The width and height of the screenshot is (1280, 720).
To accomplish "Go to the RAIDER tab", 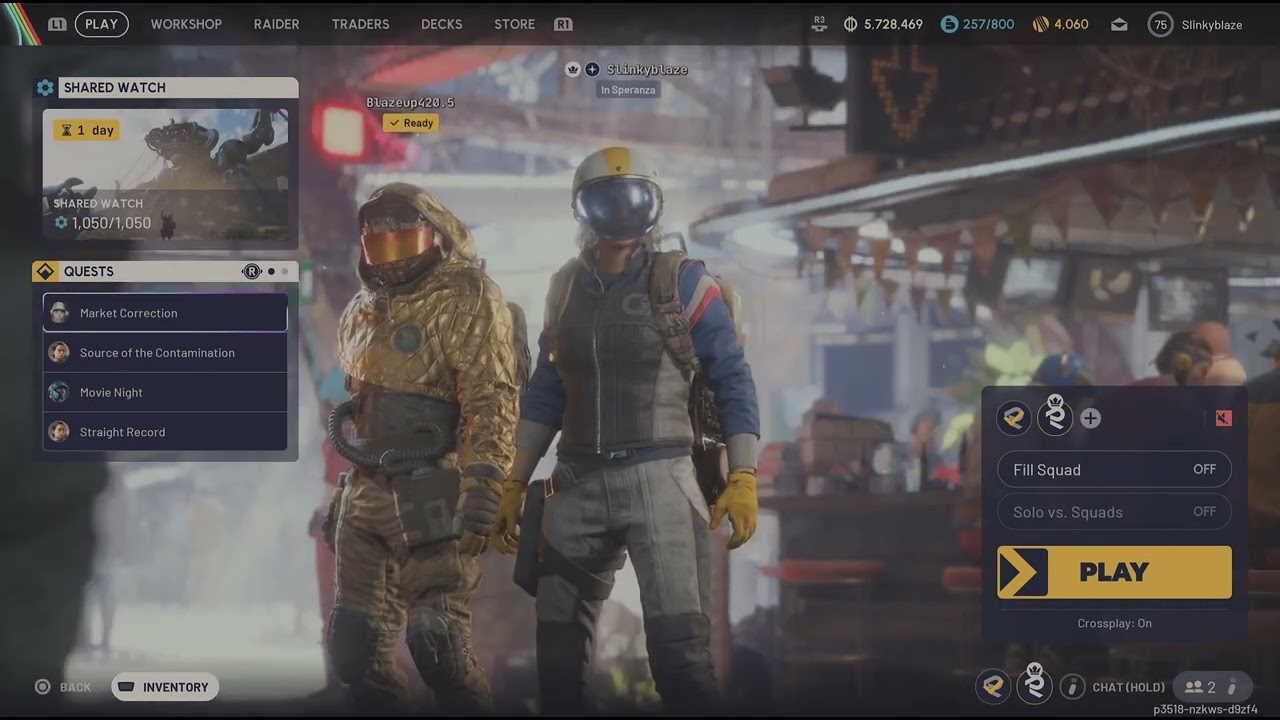I will coord(276,24).
